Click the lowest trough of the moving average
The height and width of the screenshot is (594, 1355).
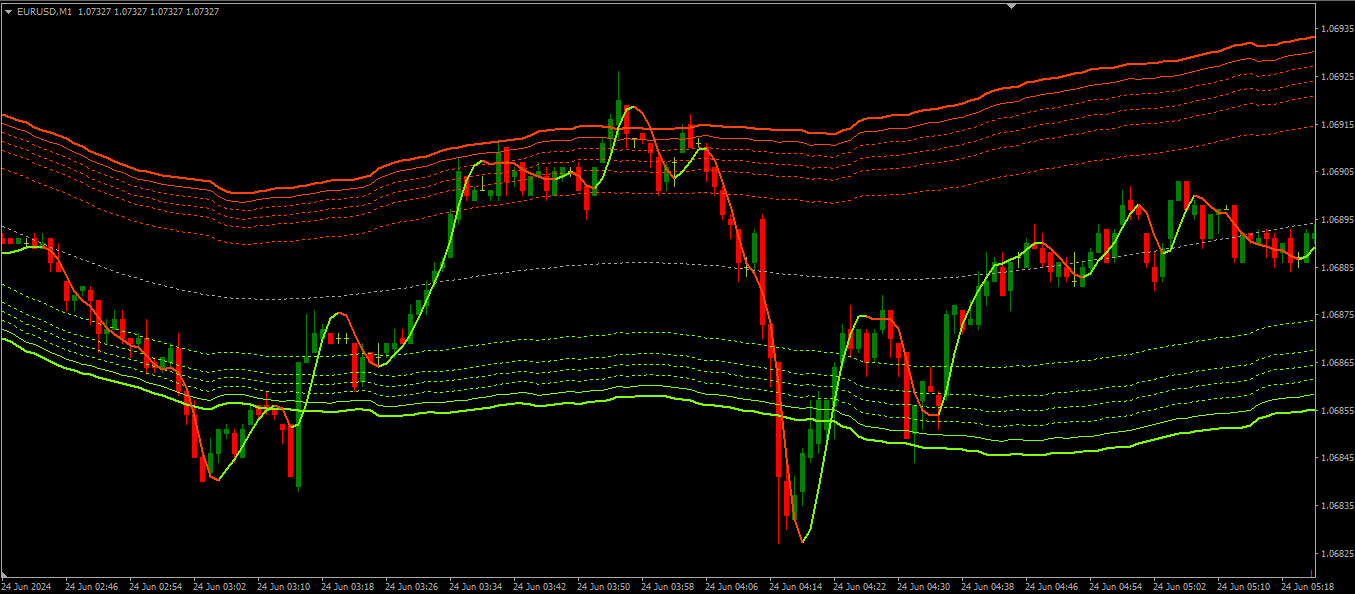(x=803, y=541)
